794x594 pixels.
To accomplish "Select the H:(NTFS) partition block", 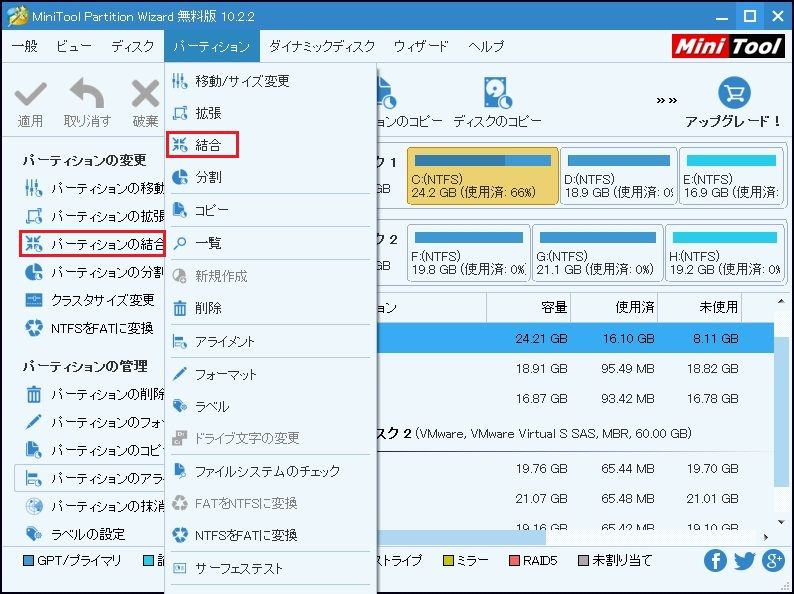I will click(725, 253).
